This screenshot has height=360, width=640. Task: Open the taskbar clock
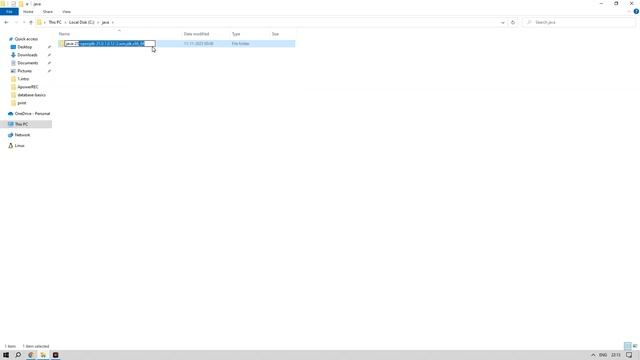616,355
